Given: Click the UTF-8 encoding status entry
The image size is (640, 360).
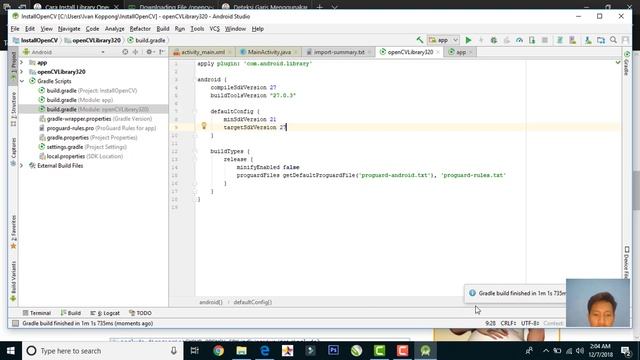Looking at the screenshot, I should coord(530,323).
